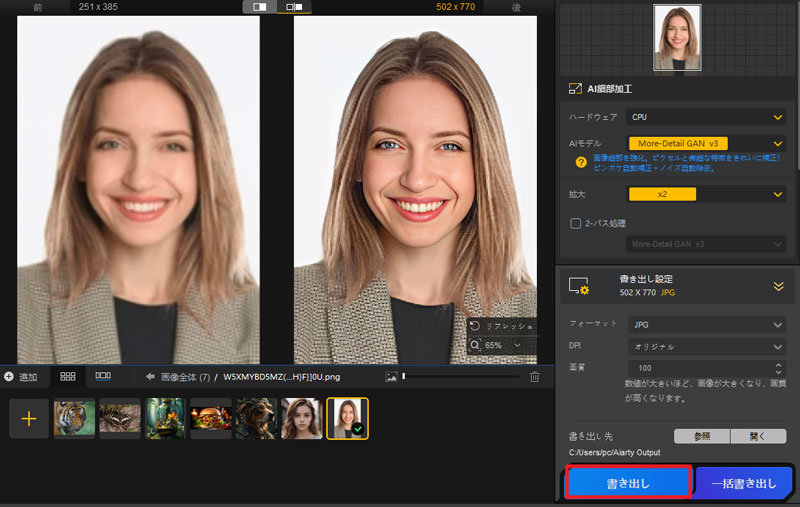This screenshot has height=507, width=800.
Task: Enable the 2-パス処理 checkbox
Action: pos(575,223)
